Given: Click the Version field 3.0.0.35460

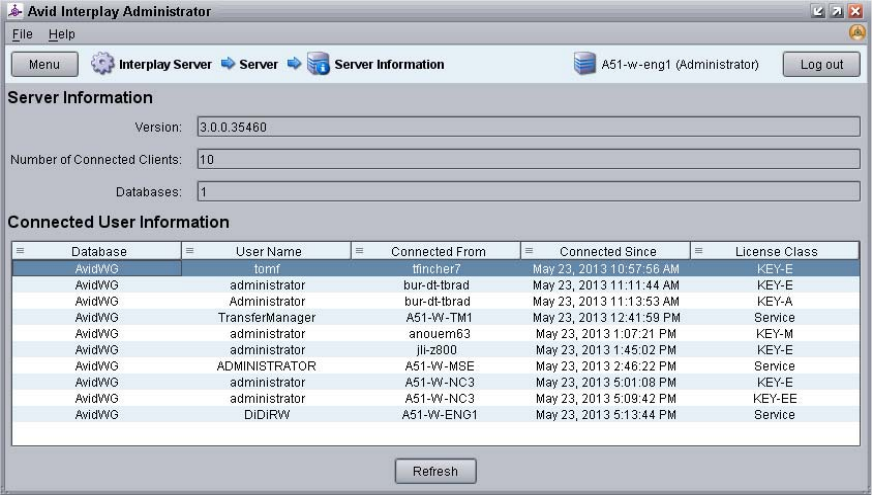Looking at the screenshot, I should (x=528, y=127).
